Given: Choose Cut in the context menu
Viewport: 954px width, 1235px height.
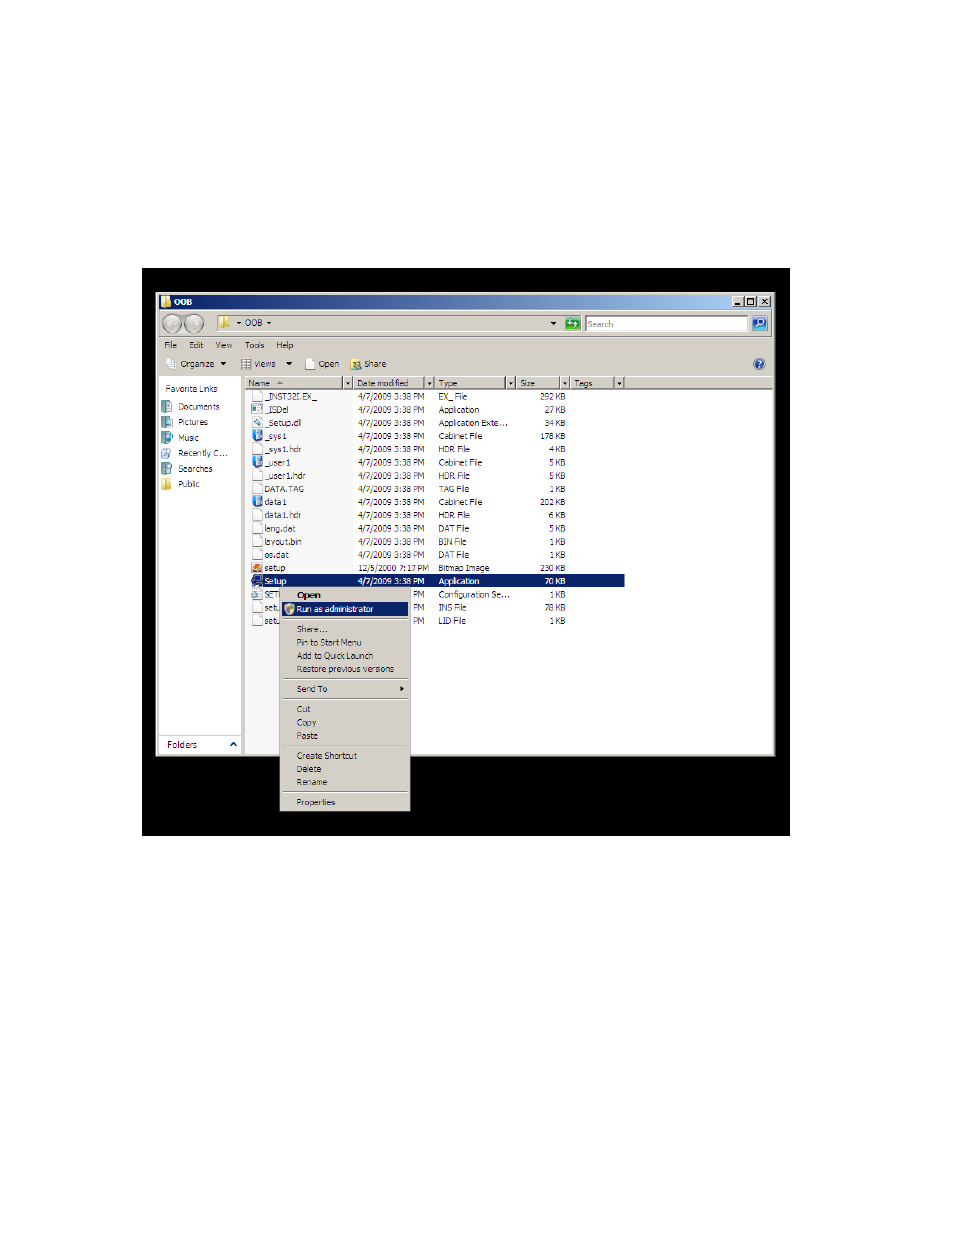Looking at the screenshot, I should click(x=345, y=709).
